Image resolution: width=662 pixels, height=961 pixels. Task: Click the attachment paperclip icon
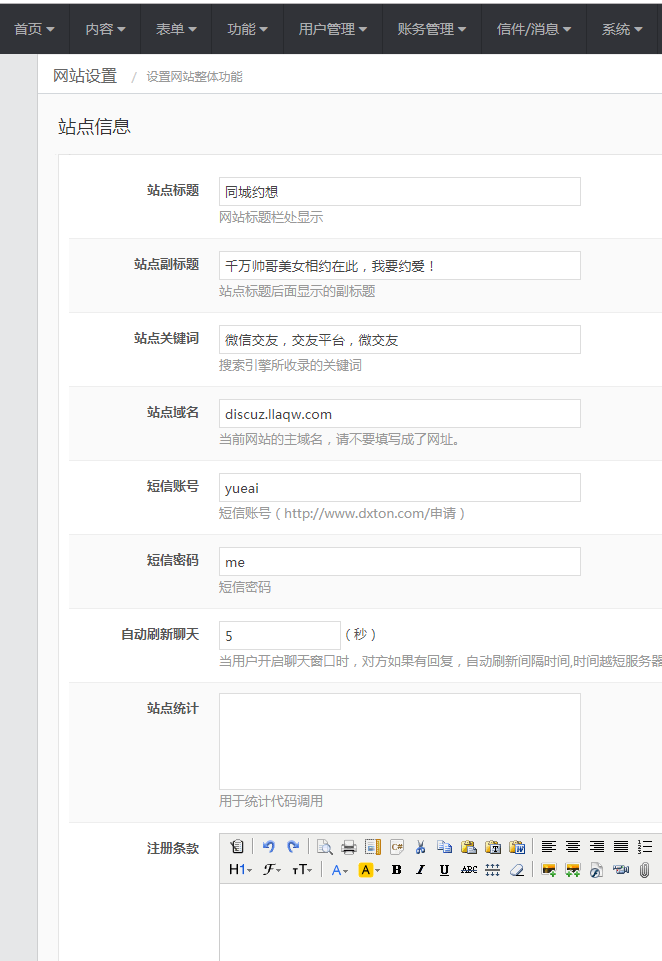pos(645,870)
